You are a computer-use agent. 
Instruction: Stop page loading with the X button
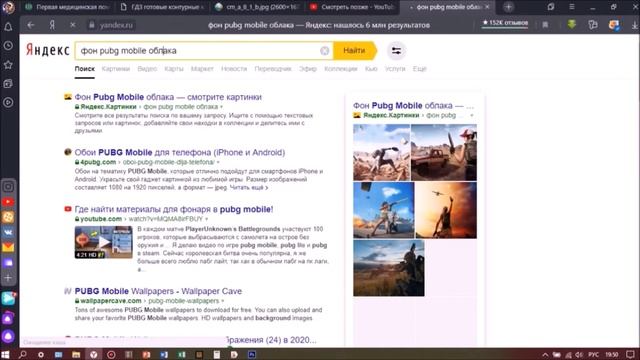[73, 25]
